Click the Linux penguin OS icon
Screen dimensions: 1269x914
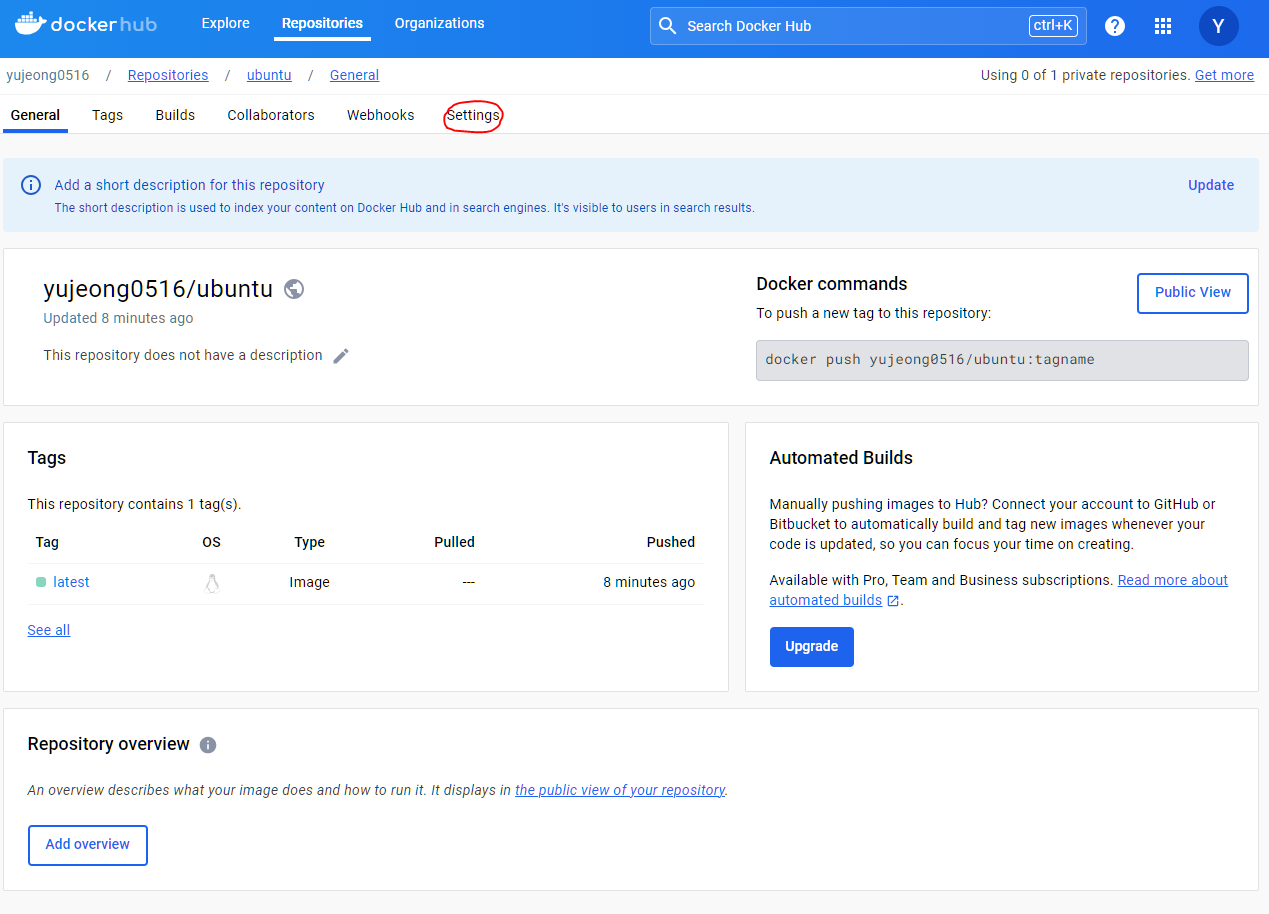tap(211, 583)
